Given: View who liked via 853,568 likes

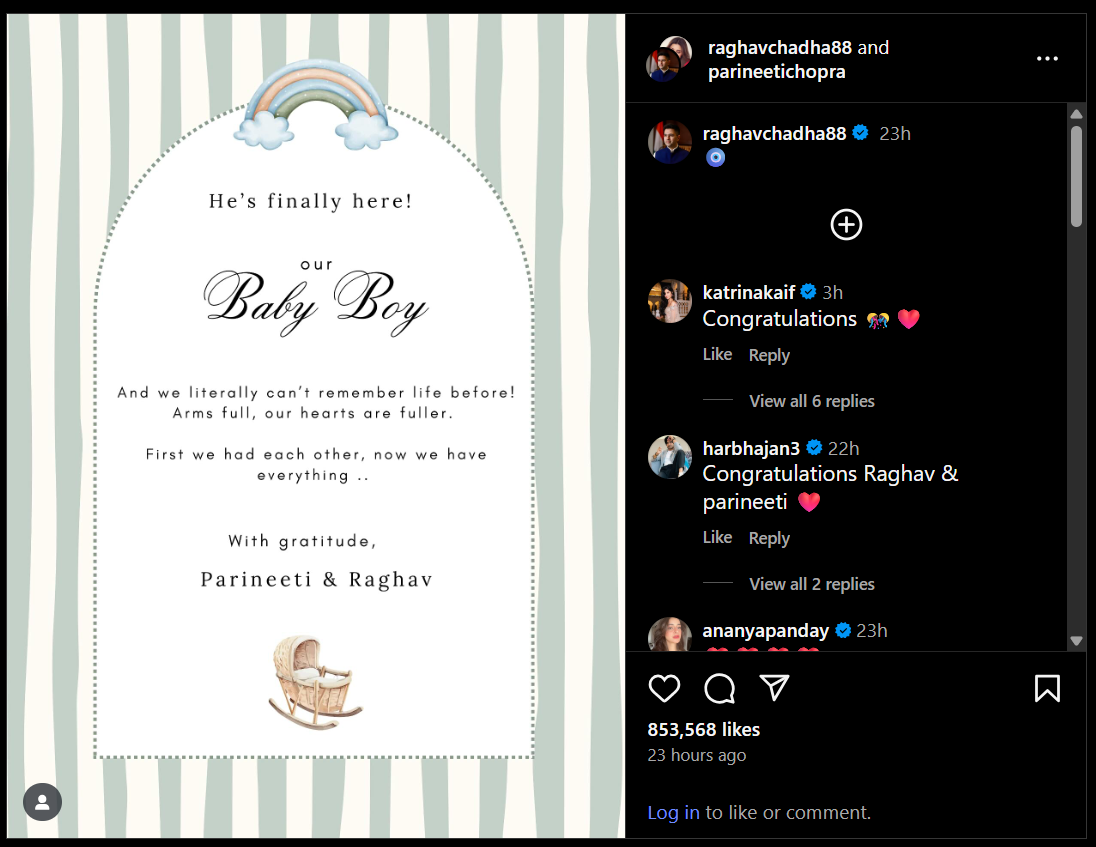Looking at the screenshot, I should [703, 730].
